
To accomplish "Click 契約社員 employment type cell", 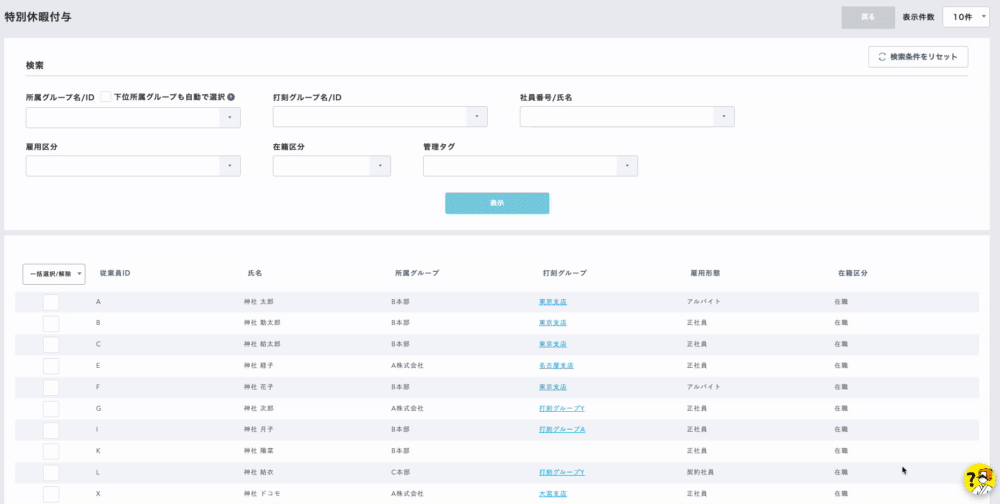I will (700, 473).
